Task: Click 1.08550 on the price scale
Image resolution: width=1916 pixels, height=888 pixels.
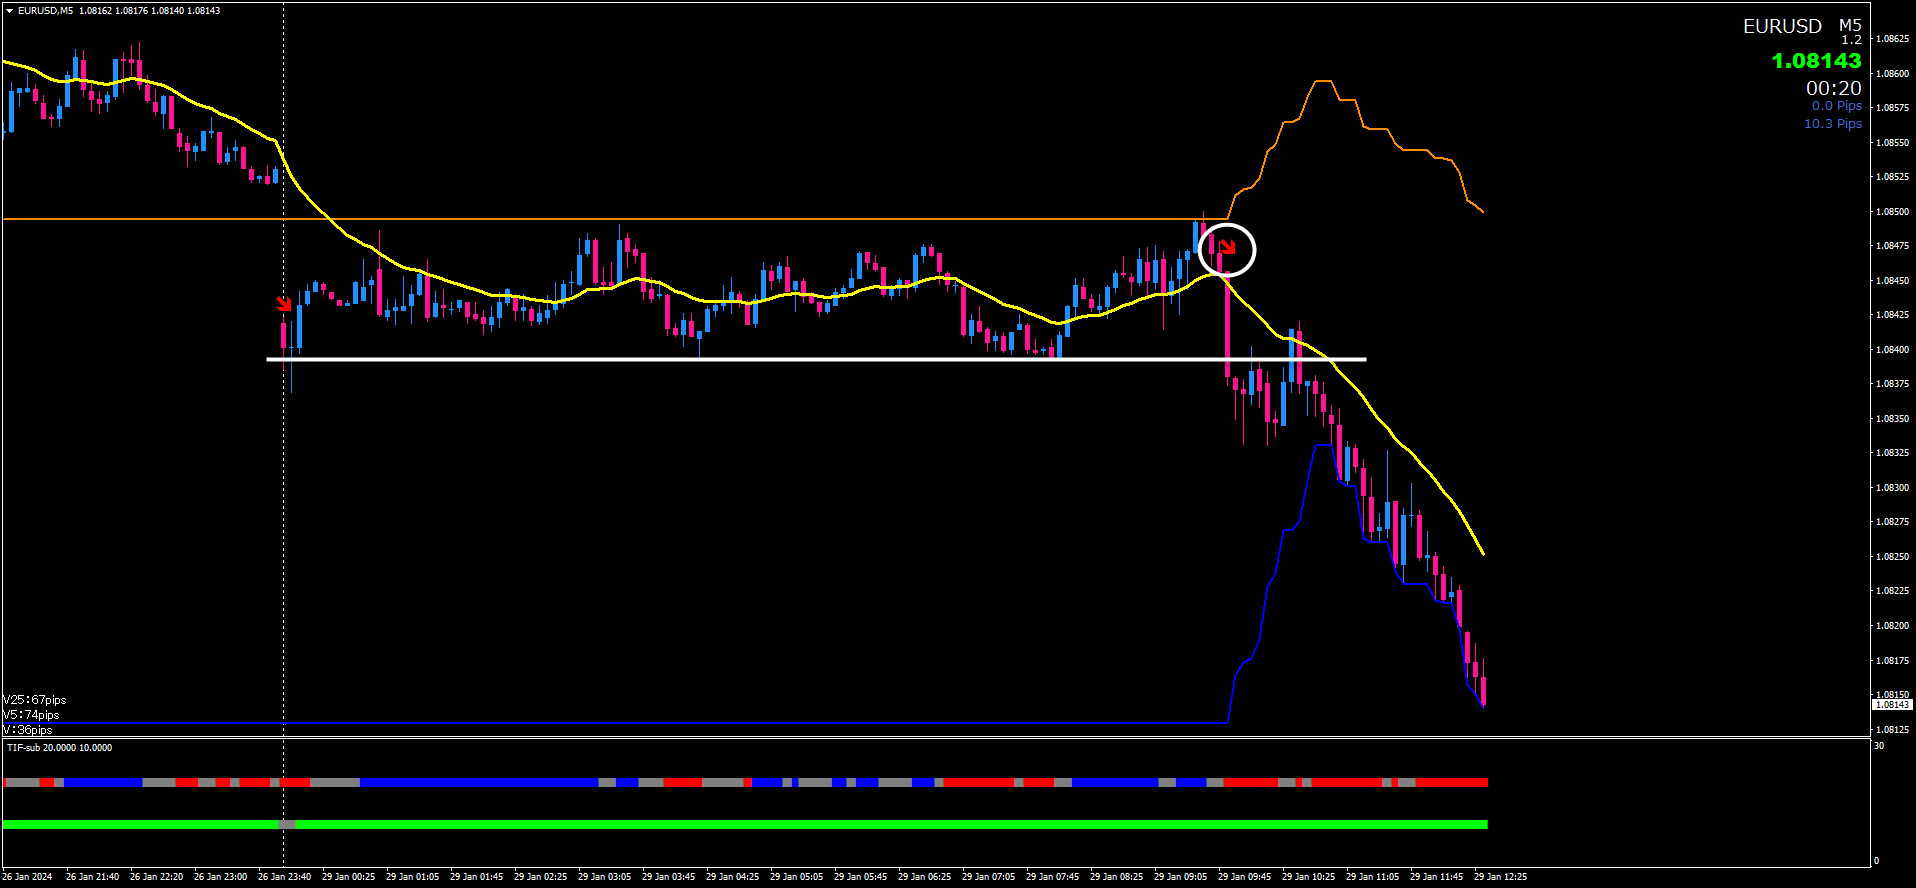Action: click(1892, 143)
